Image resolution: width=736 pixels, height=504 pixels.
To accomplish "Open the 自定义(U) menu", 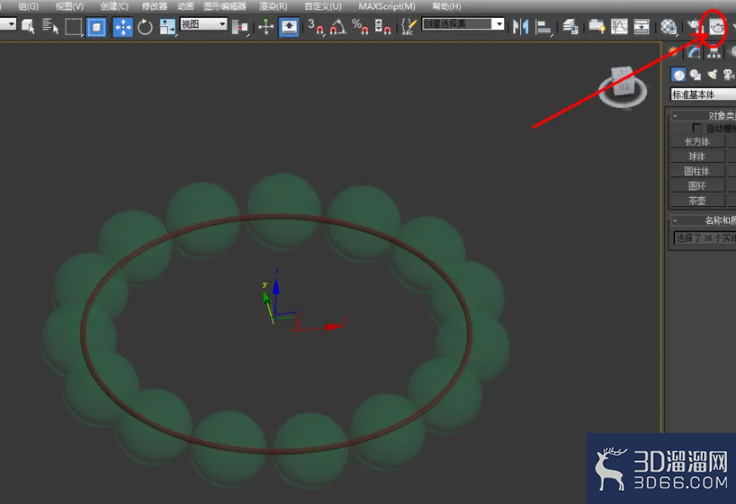I will (323, 7).
